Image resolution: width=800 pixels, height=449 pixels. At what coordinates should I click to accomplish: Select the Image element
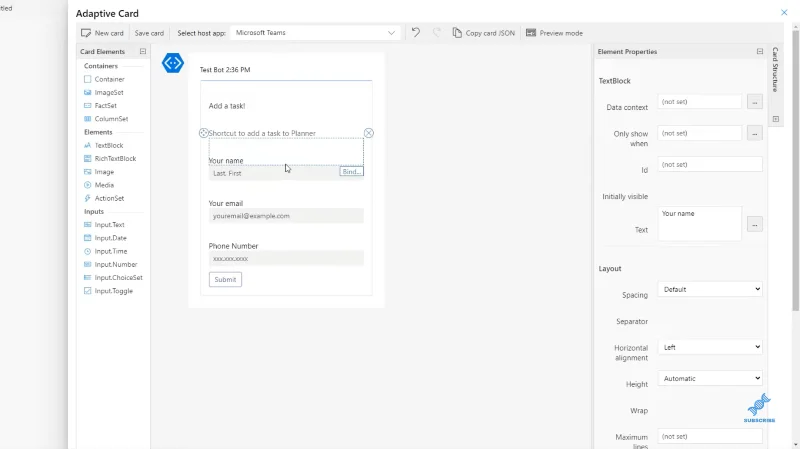point(98,172)
